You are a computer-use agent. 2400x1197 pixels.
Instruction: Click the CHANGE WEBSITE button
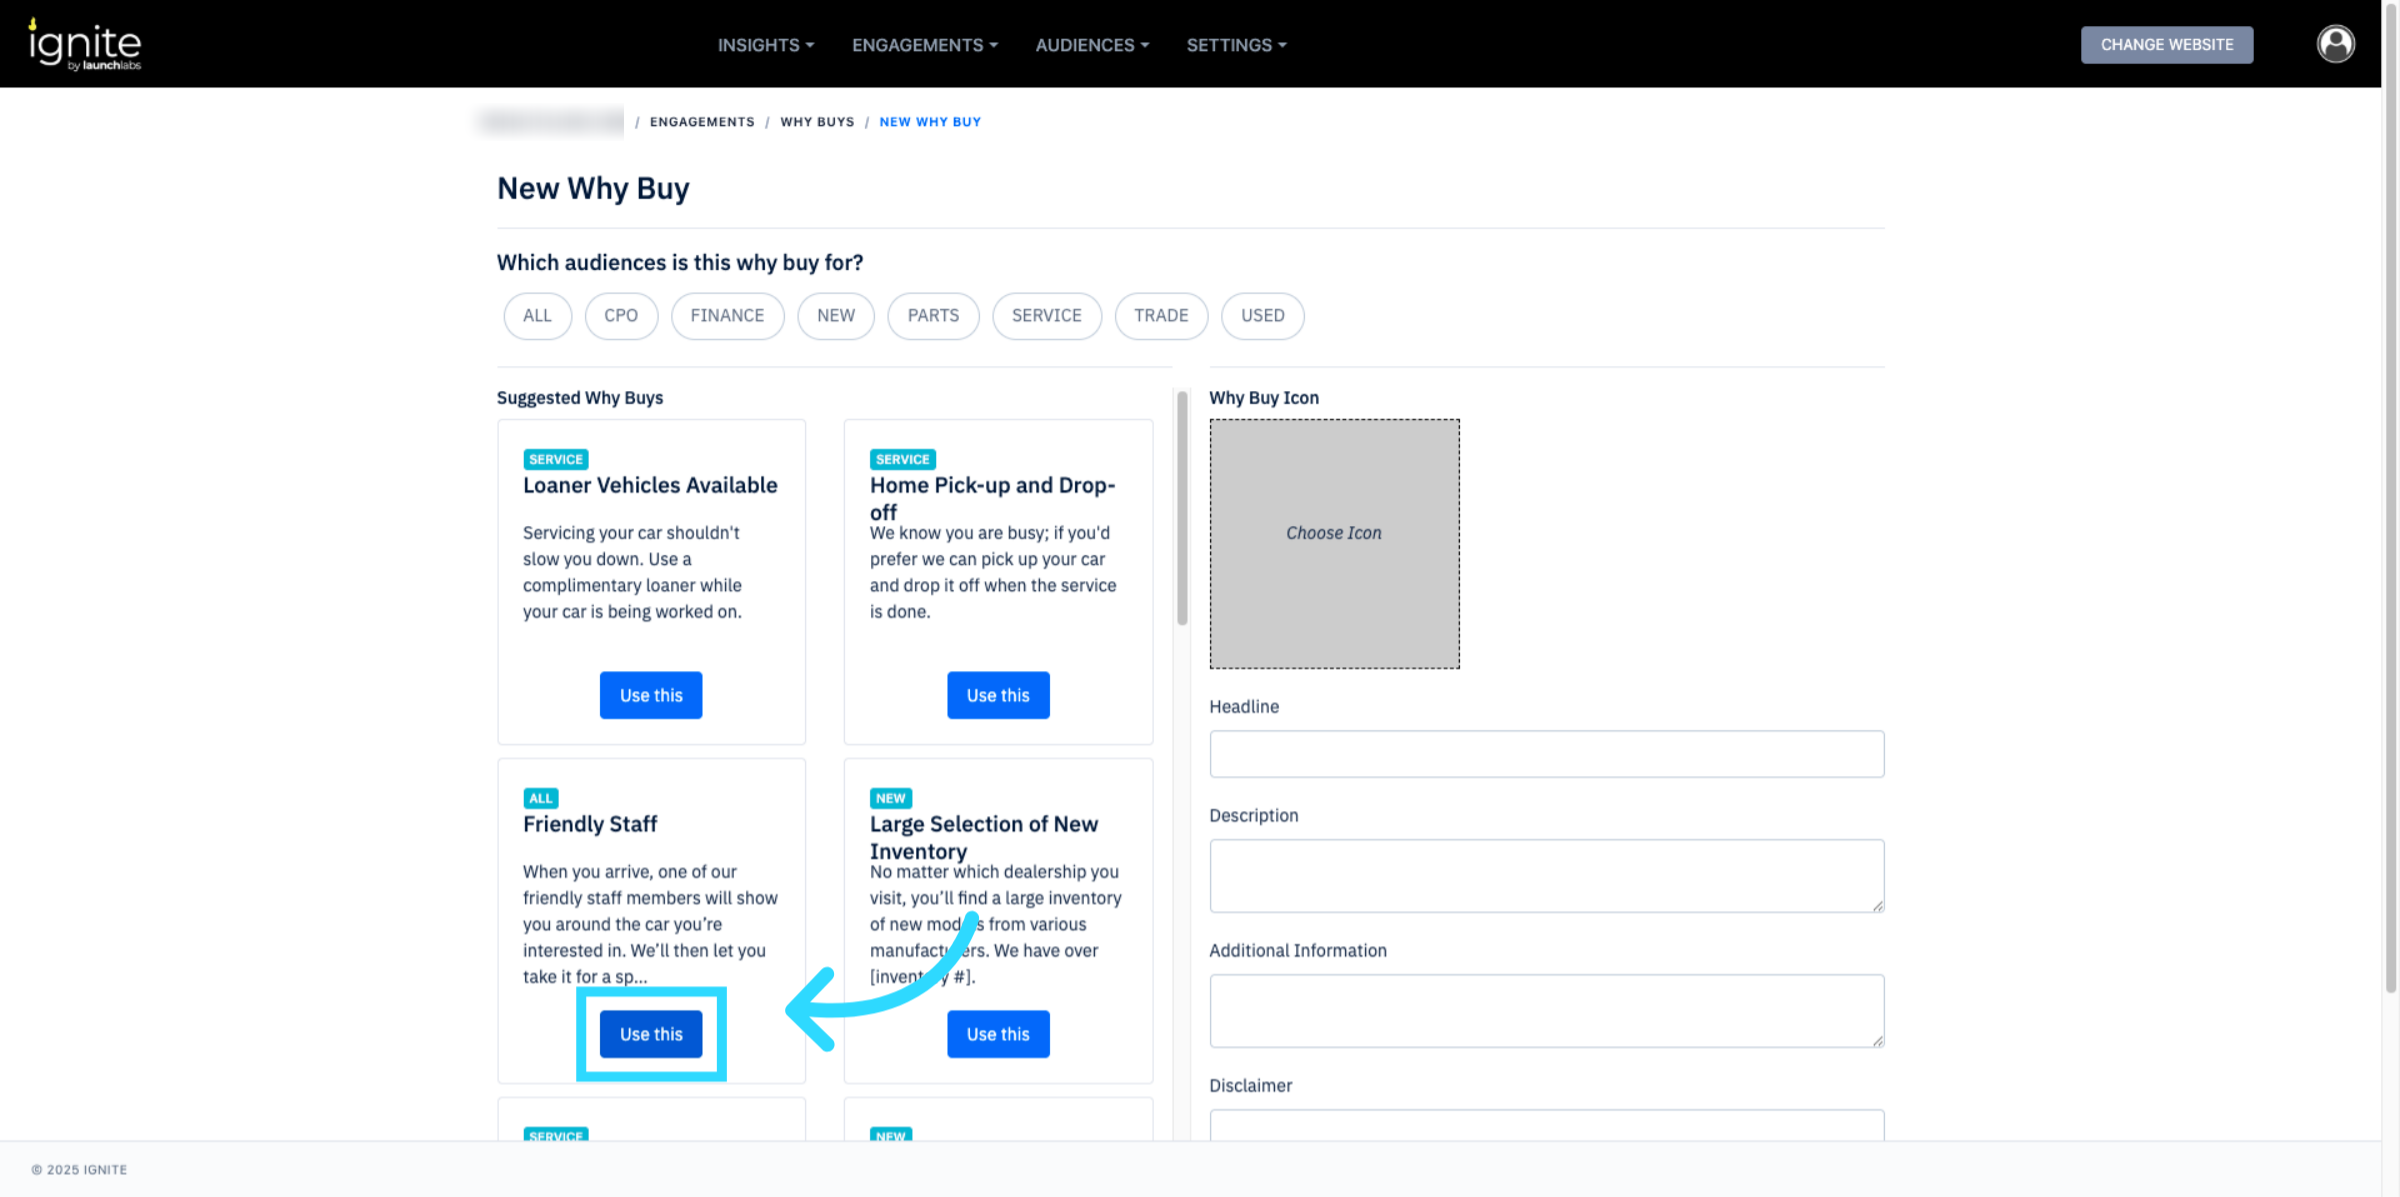coord(2166,45)
